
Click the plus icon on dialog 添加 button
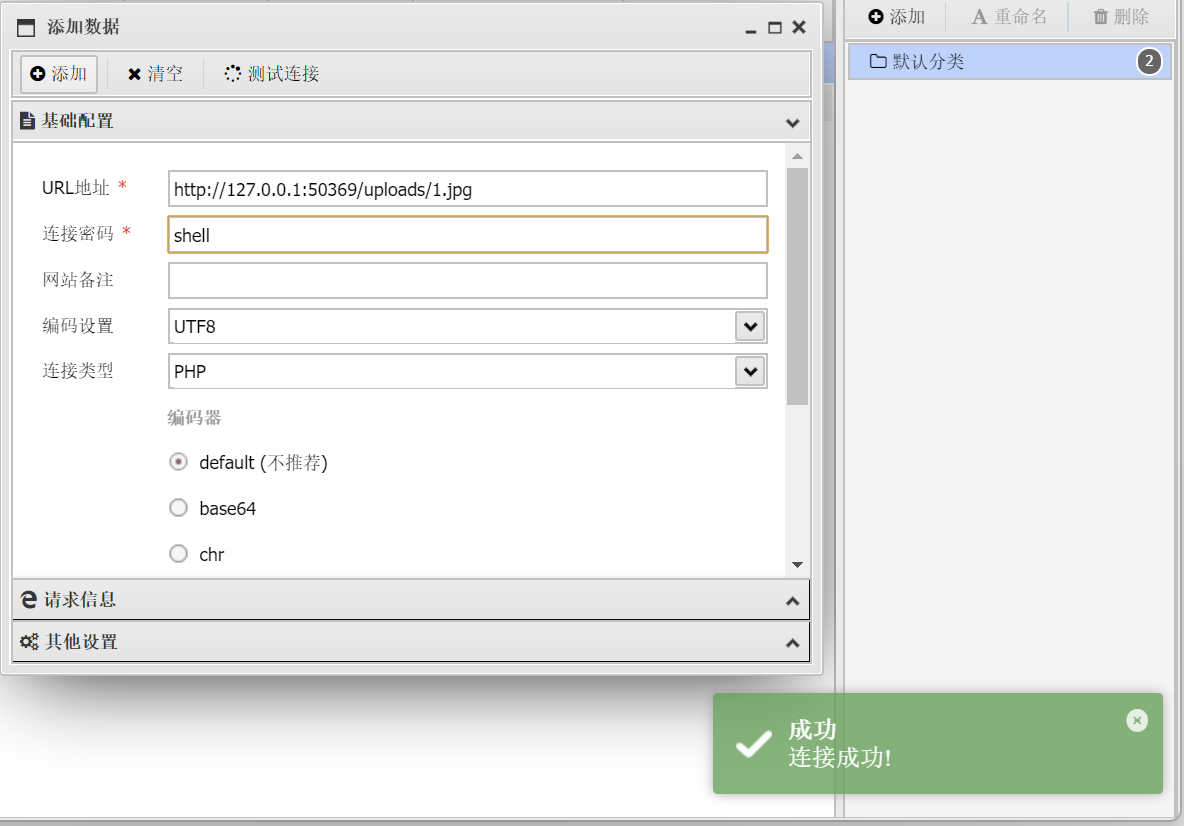(38, 73)
